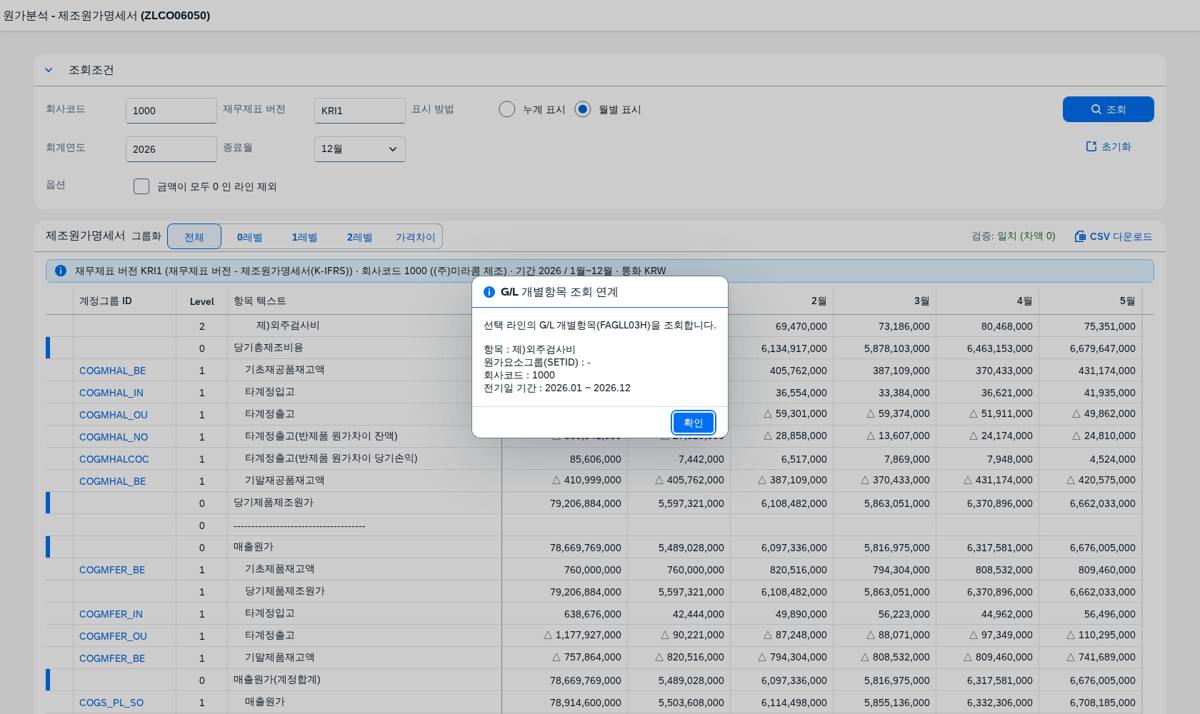
Task: Click 회사코드 input field with 1000
Action: pos(171,110)
